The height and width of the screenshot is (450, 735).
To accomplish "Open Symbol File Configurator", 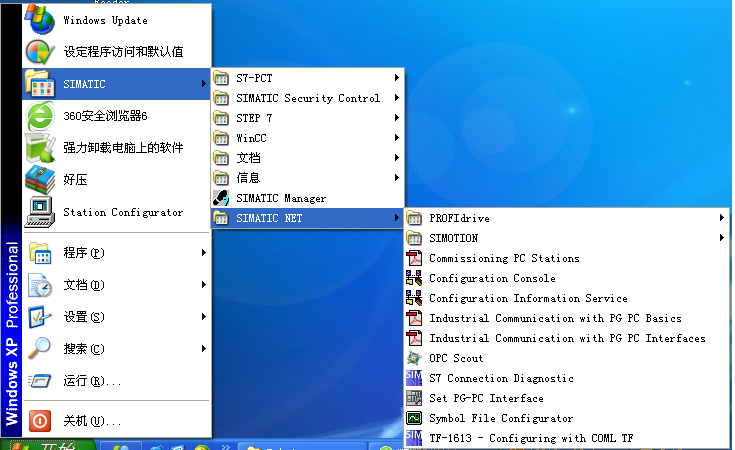I will click(x=567, y=418).
